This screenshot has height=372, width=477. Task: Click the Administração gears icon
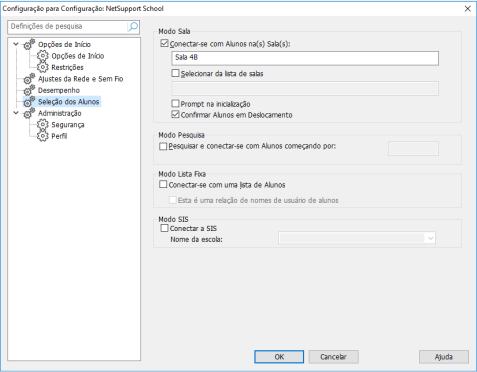(x=29, y=113)
